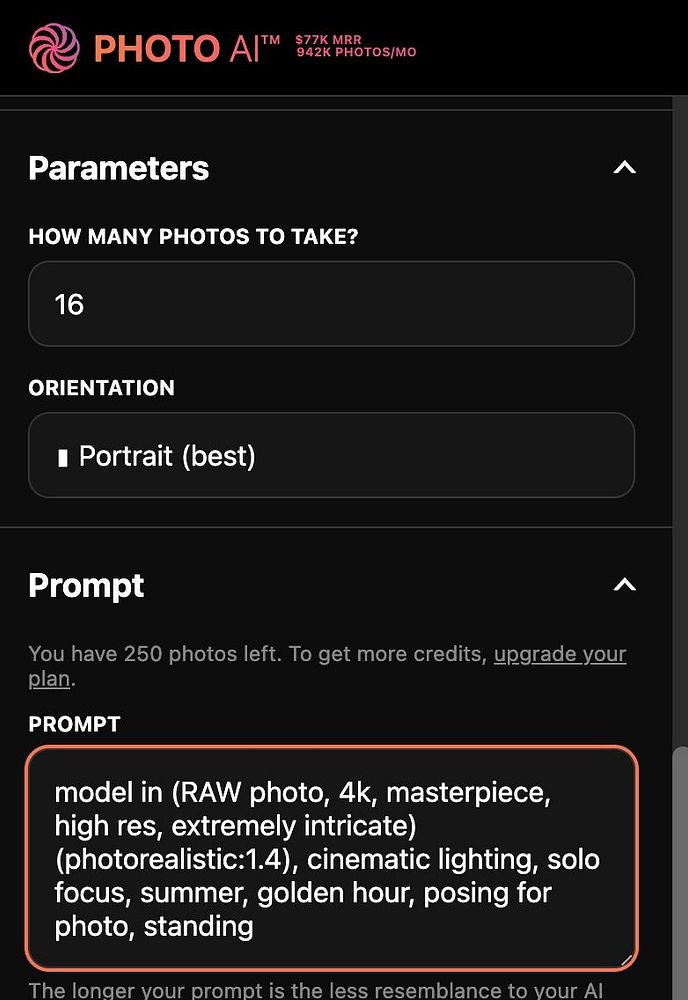Click the "HOW MANY PHOTOS TO TAKE?" label

tap(193, 237)
